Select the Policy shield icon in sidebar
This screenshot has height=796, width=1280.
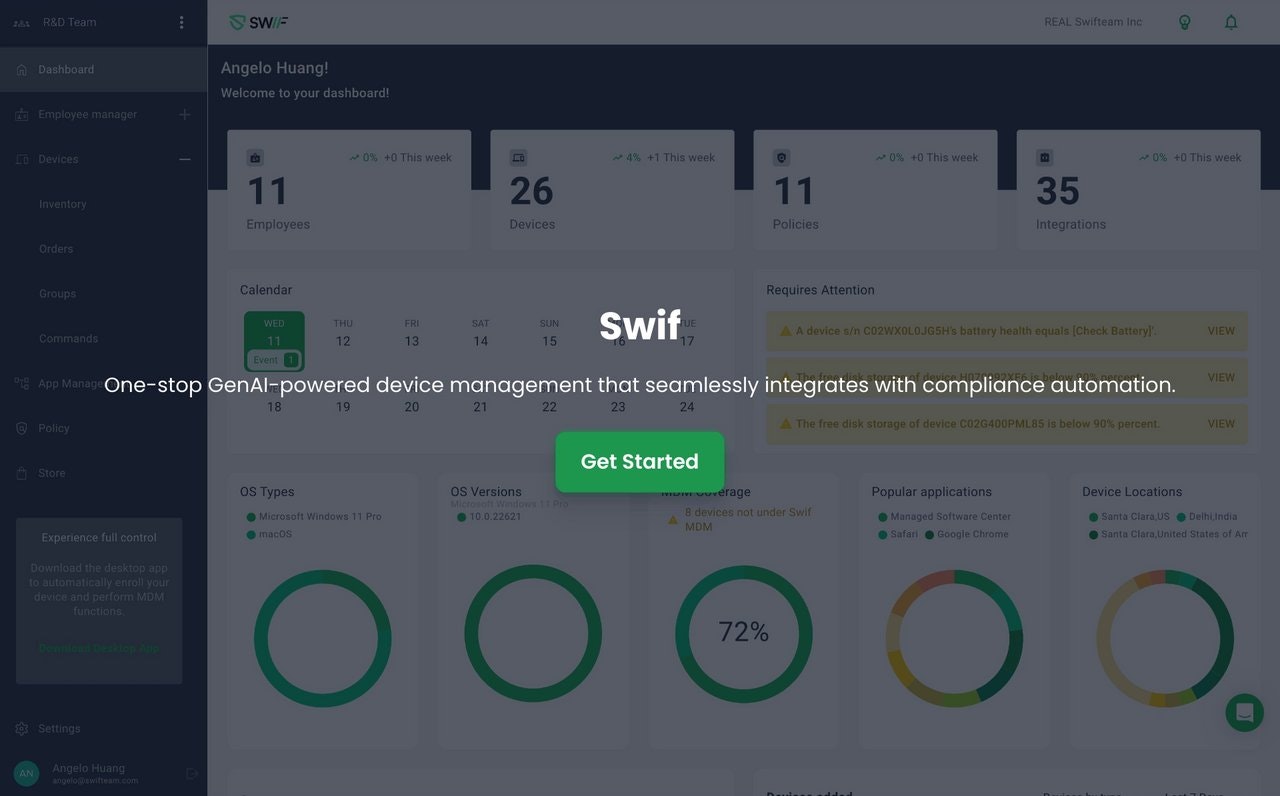[x=22, y=428]
